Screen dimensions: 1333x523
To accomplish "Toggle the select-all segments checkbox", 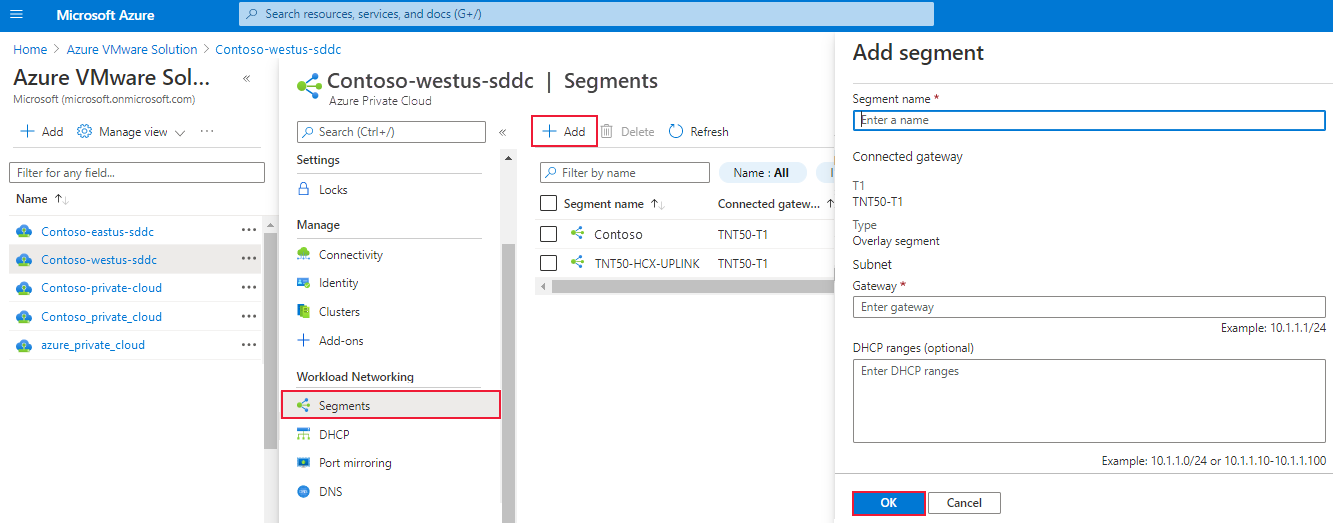I will (x=548, y=204).
